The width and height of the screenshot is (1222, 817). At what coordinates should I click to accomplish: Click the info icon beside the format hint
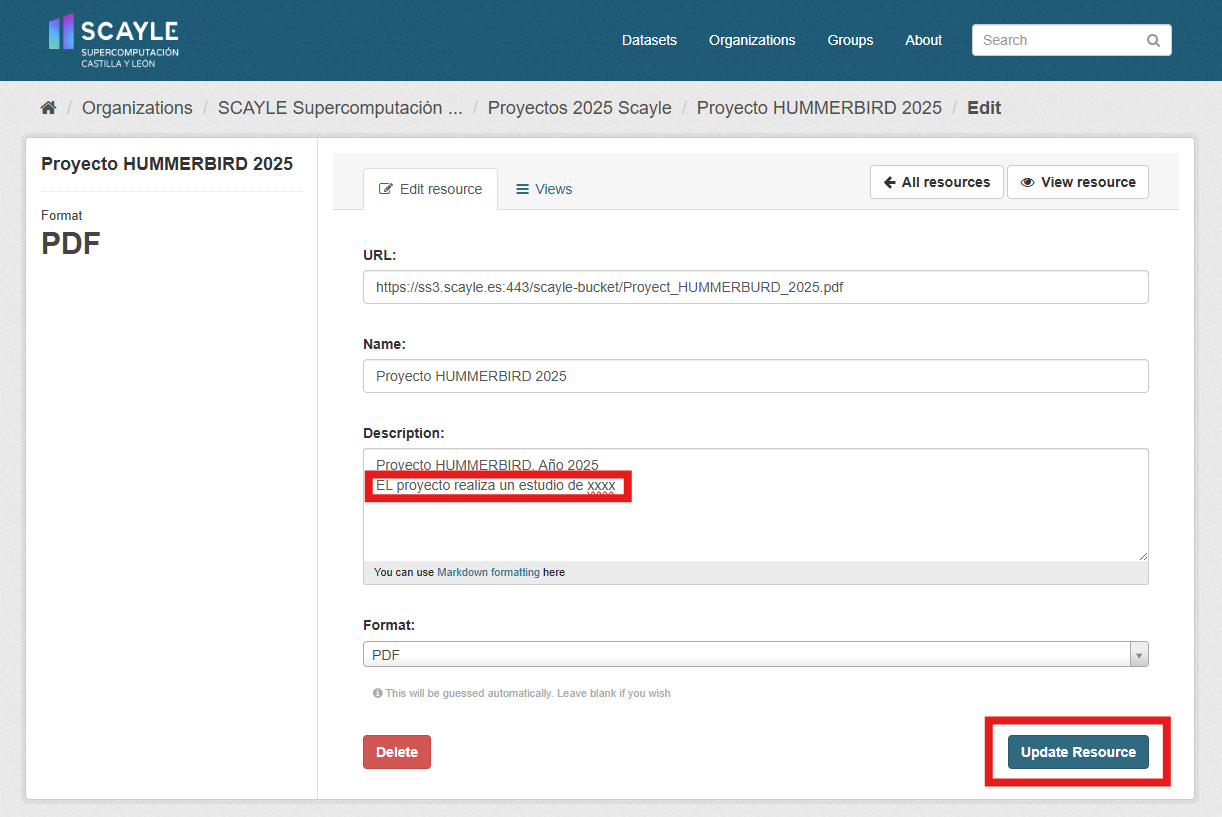coord(378,693)
